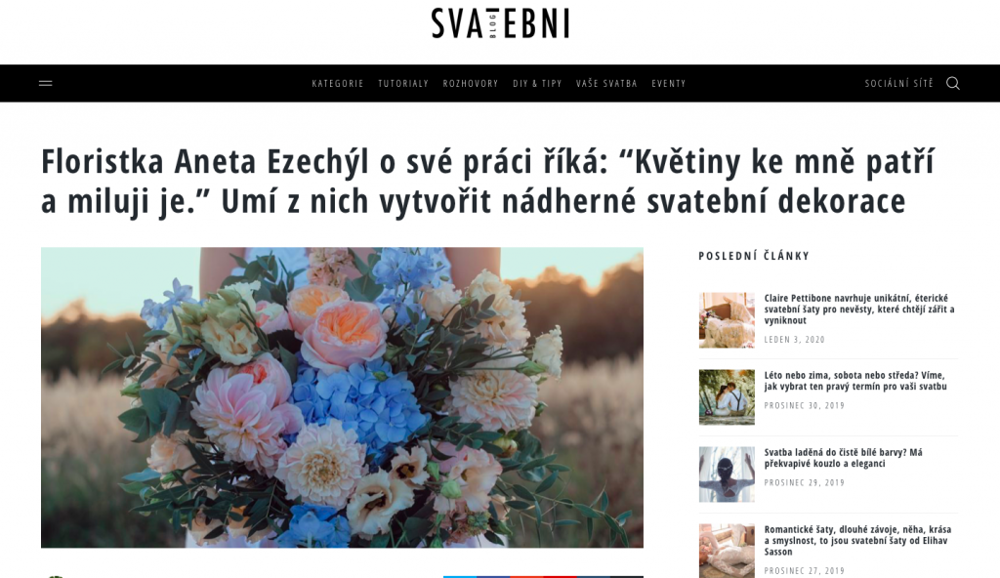The image size is (1000, 578).
Task: Read Claire Pettibone wedding dresses article
Action: coord(859,309)
